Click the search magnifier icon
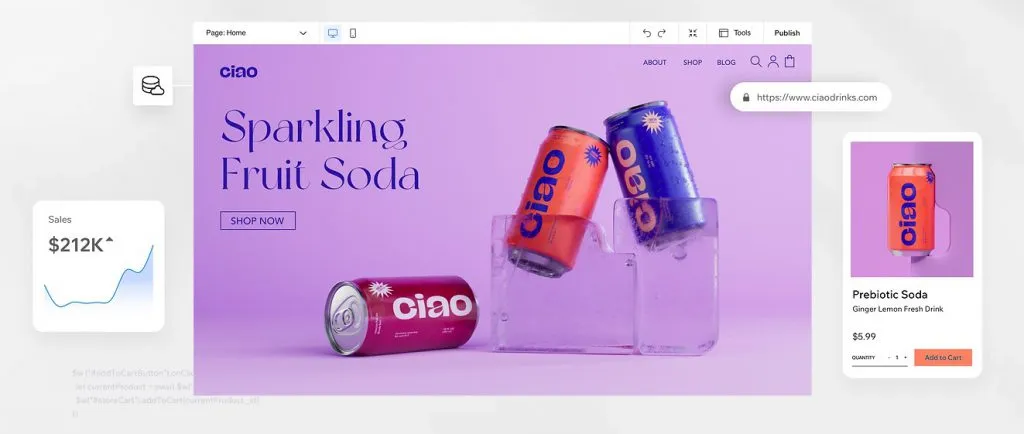Screen dimensions: 1024x434 pyautogui.click(x=756, y=61)
